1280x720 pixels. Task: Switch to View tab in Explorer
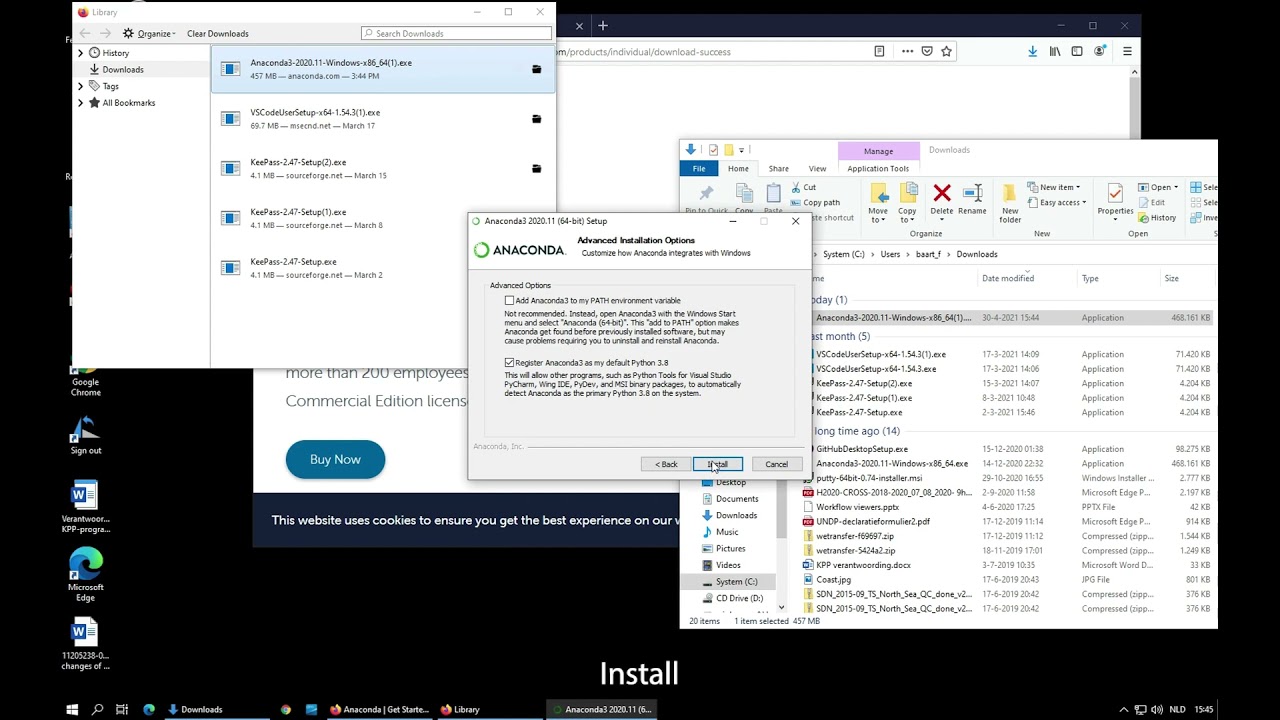coord(817,168)
